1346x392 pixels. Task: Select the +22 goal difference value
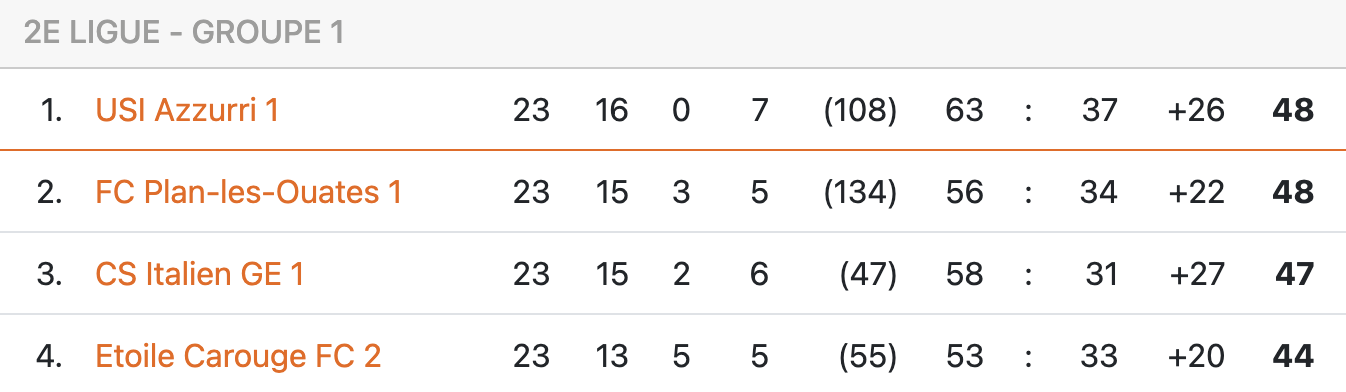1196,191
